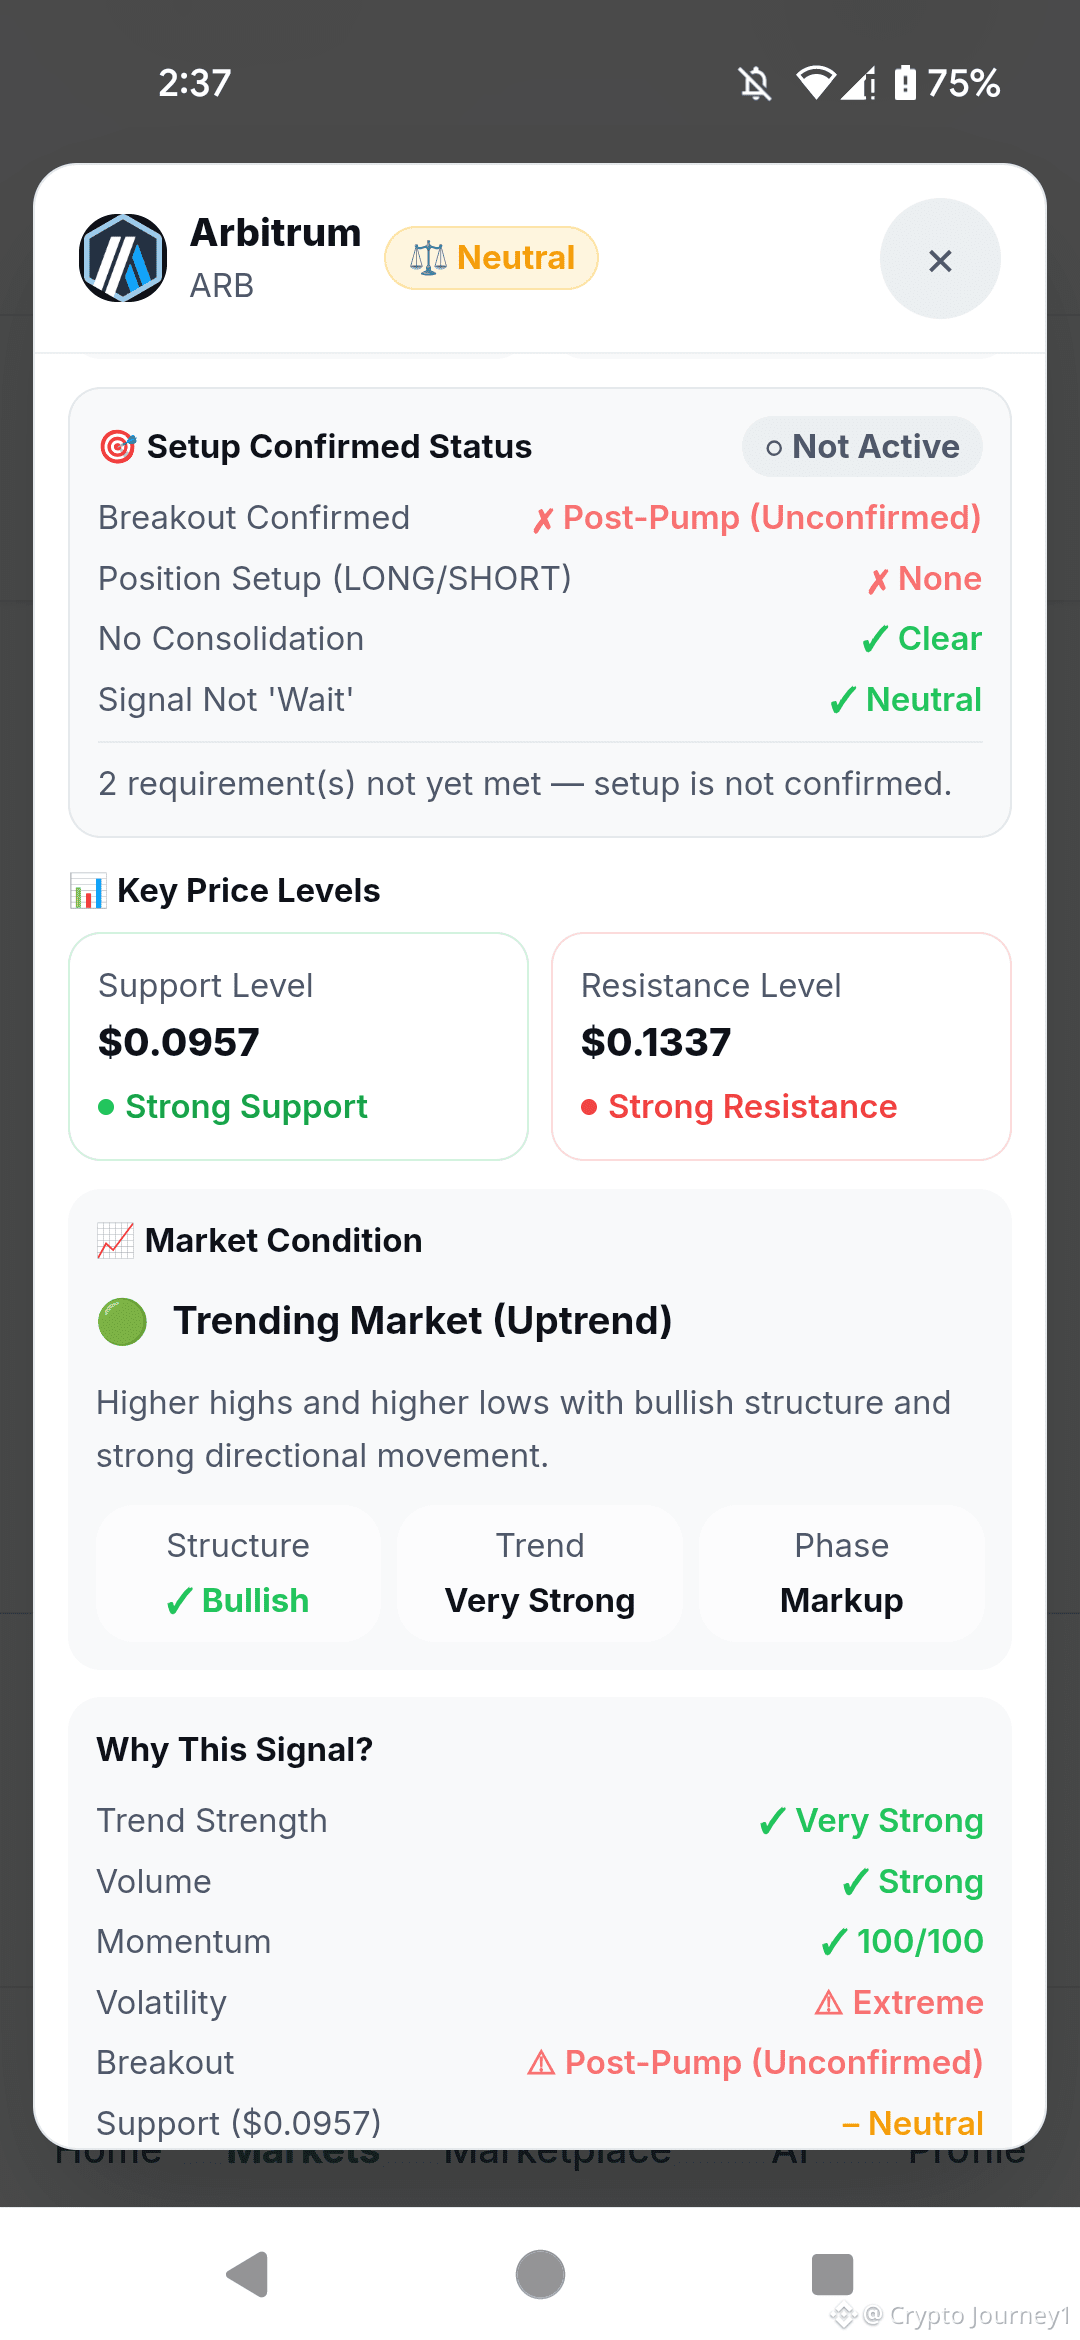Tap the muted notifications bell in status bar
Screen dimensions: 1080x2340
(x=755, y=83)
